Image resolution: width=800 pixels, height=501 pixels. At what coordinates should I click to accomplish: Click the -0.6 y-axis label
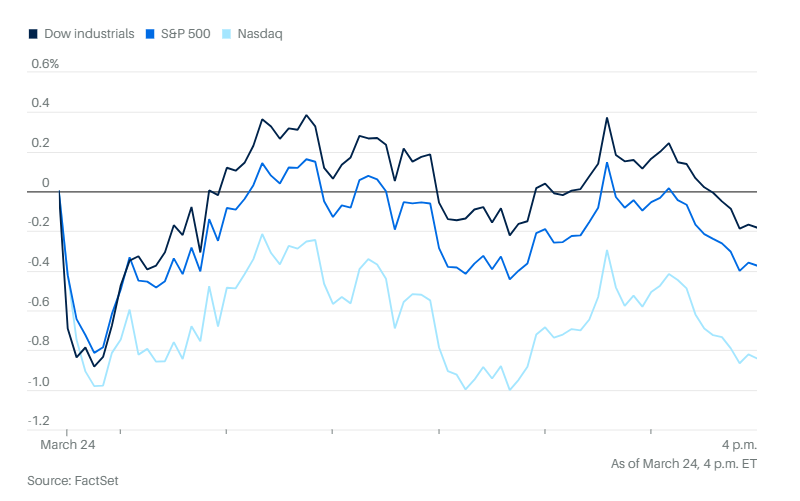coord(38,302)
